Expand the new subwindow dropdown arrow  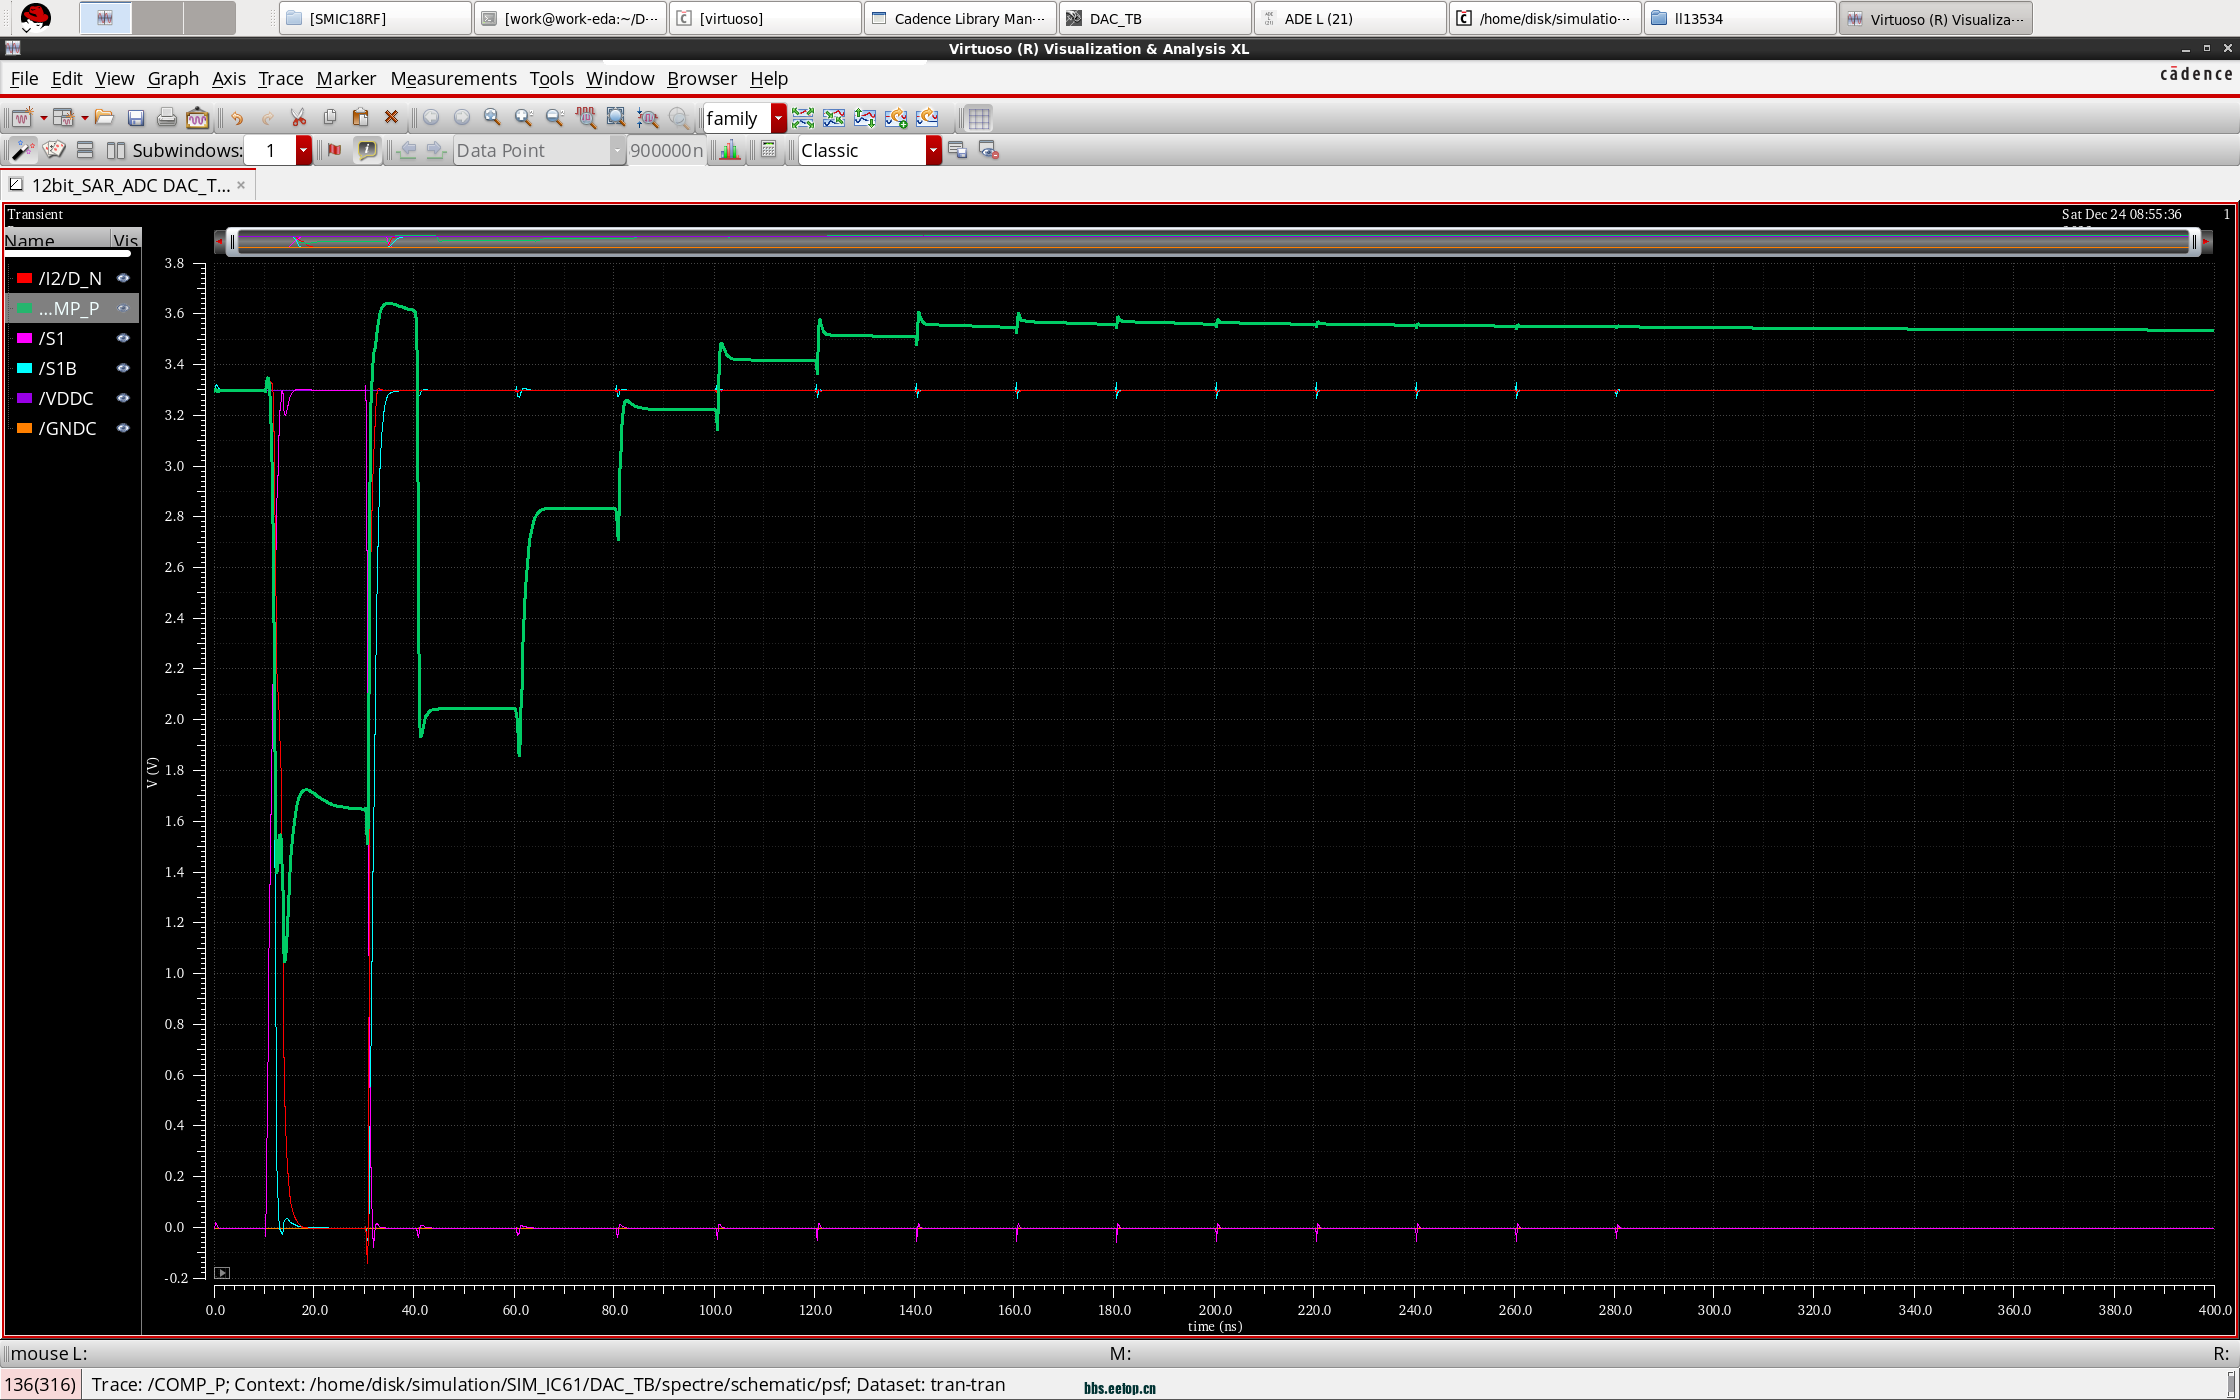(x=85, y=118)
